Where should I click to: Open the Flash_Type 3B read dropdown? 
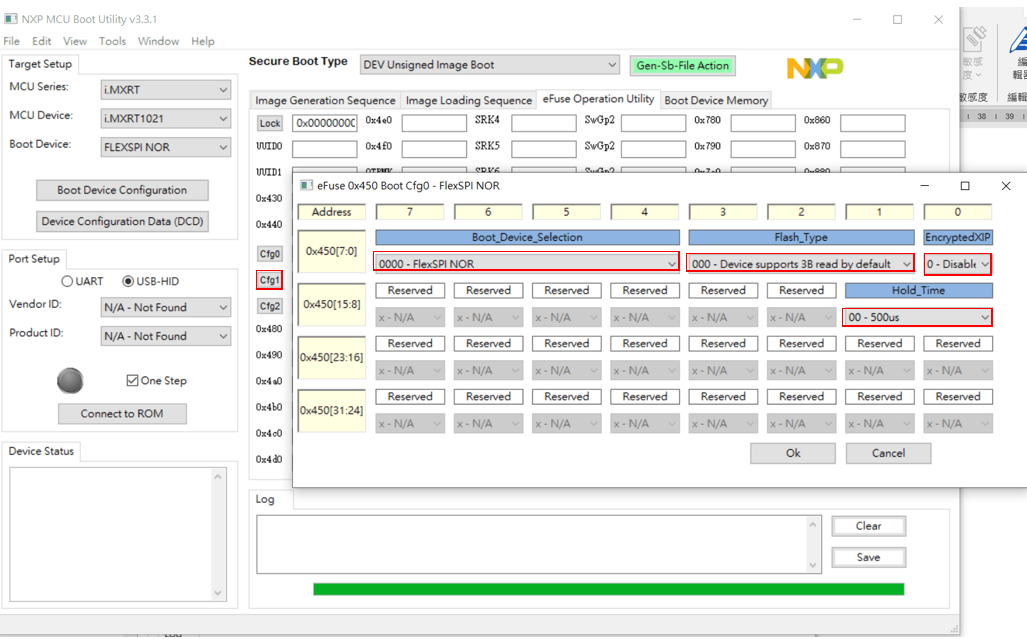point(800,263)
